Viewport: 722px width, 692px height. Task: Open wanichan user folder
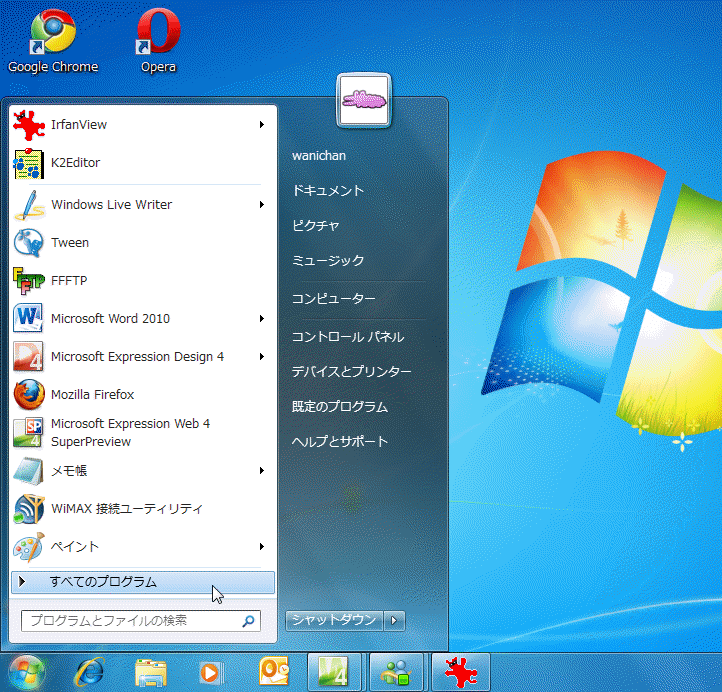319,156
